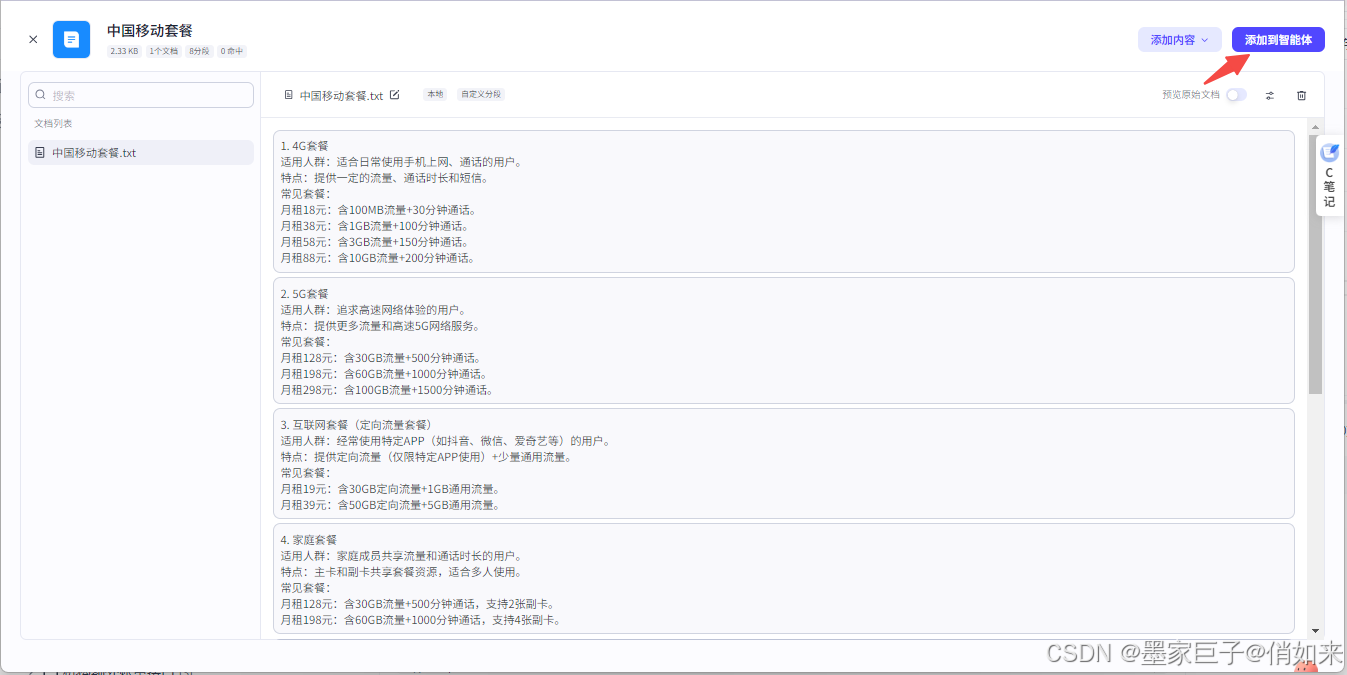Click the C笔记 floating side widget
1347x675 pixels.
(x=1329, y=175)
